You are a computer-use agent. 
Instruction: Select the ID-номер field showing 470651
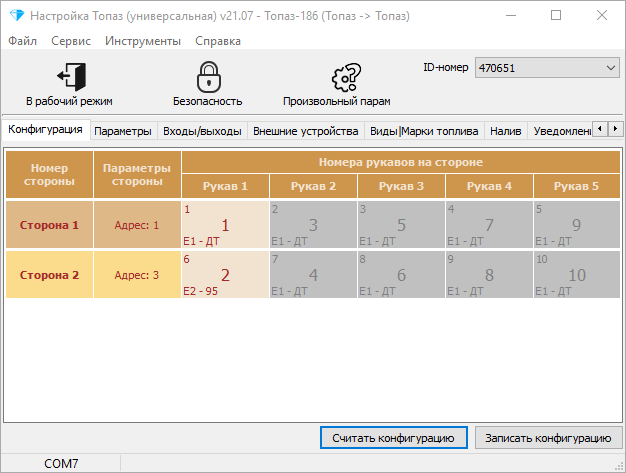(x=547, y=68)
